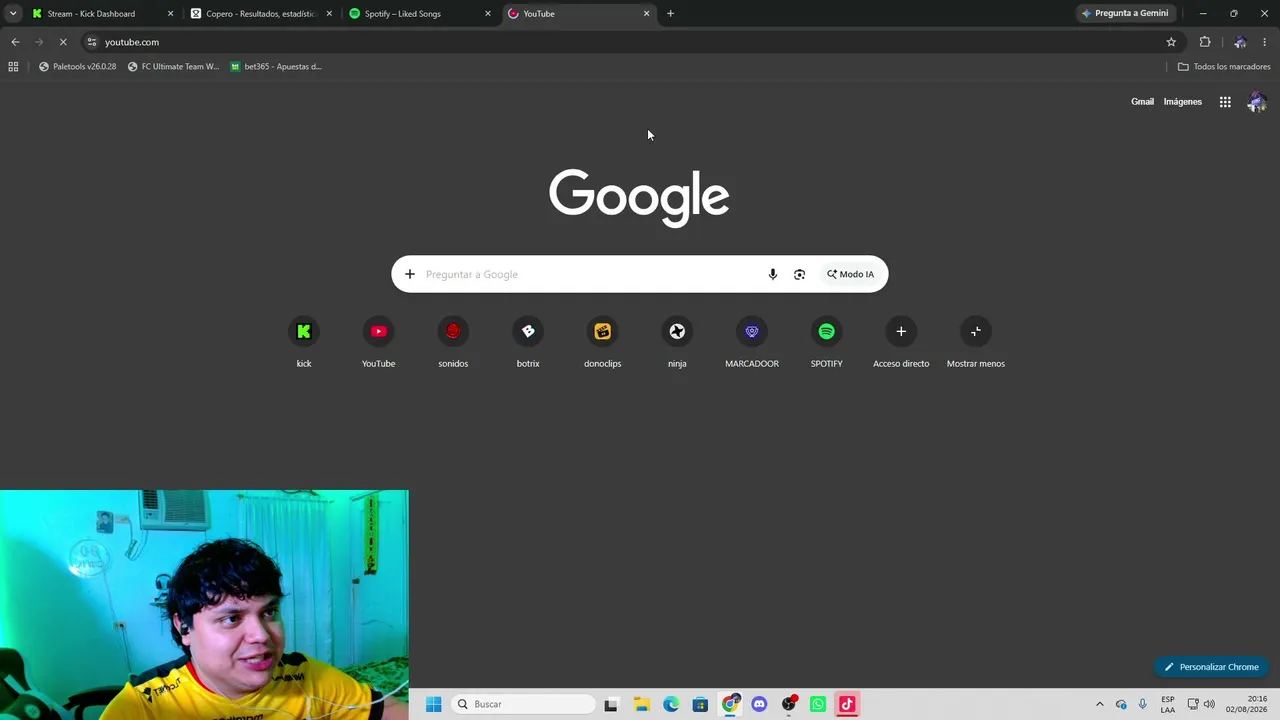This screenshot has width=1280, height=720.
Task: Click the Modo IA button
Action: pos(850,274)
